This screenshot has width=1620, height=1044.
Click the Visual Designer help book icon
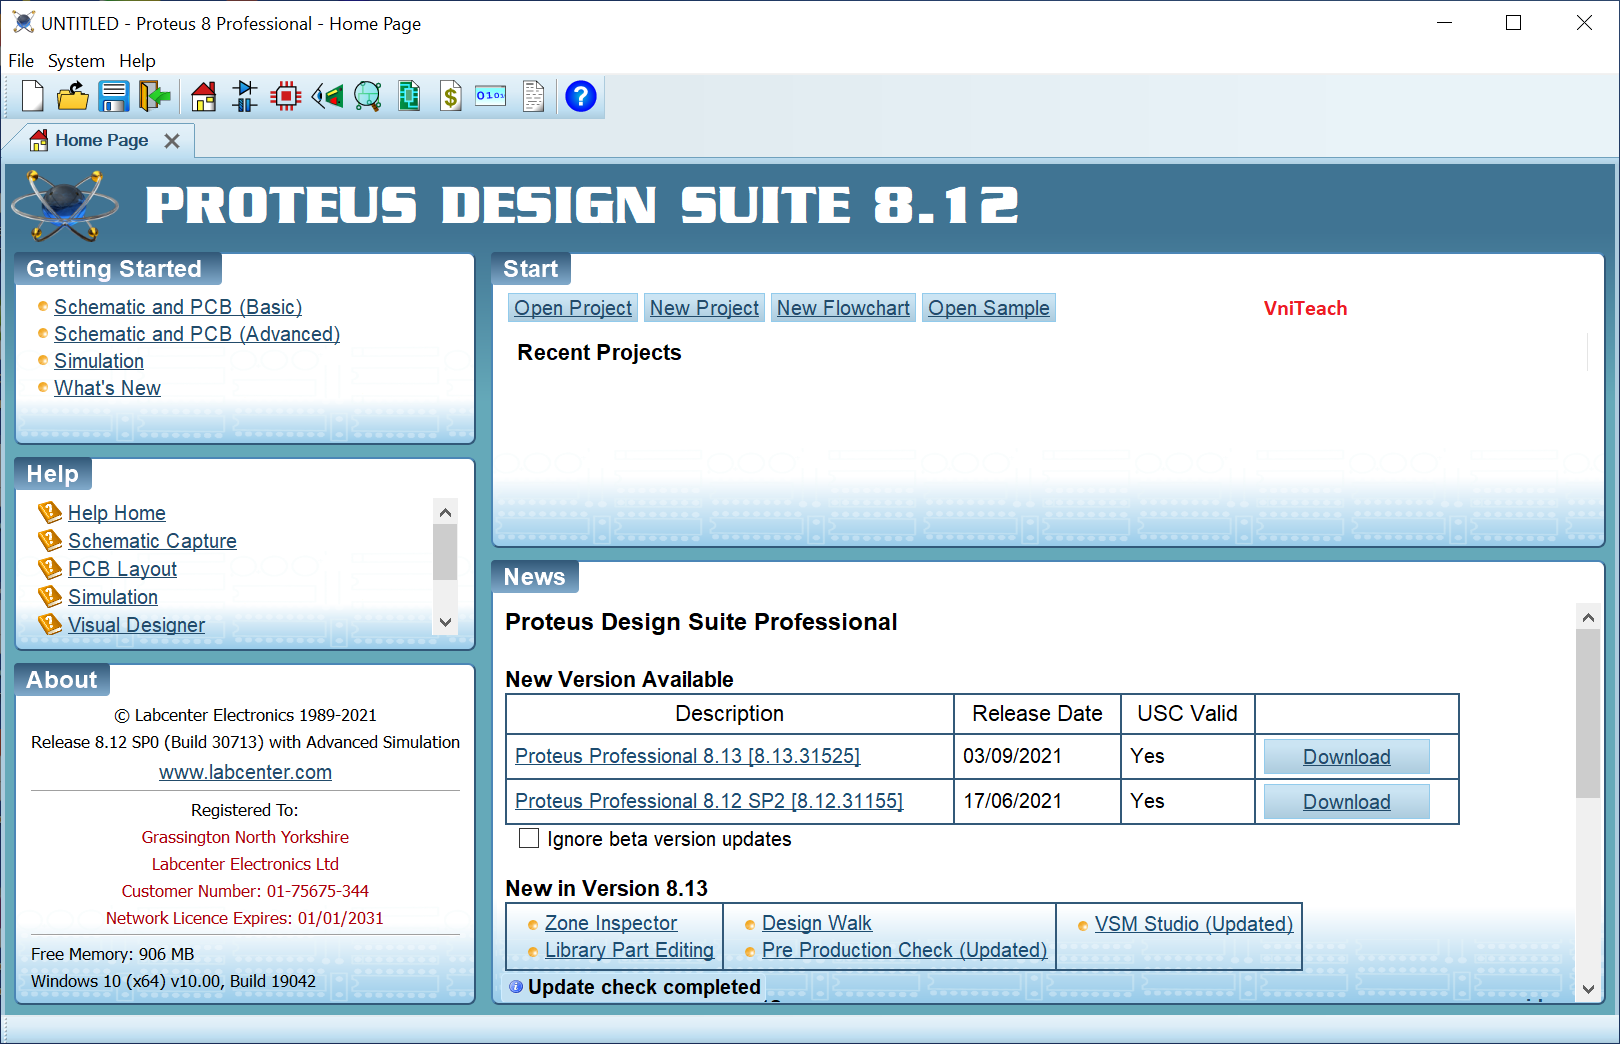50,625
